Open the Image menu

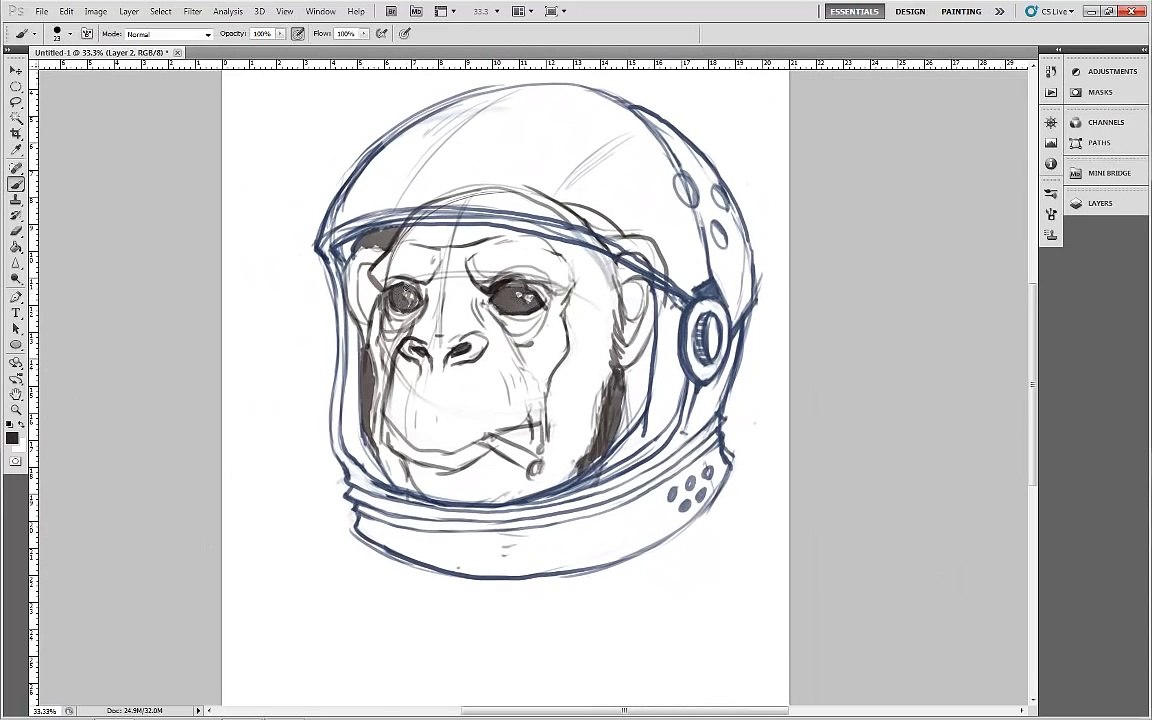click(96, 11)
